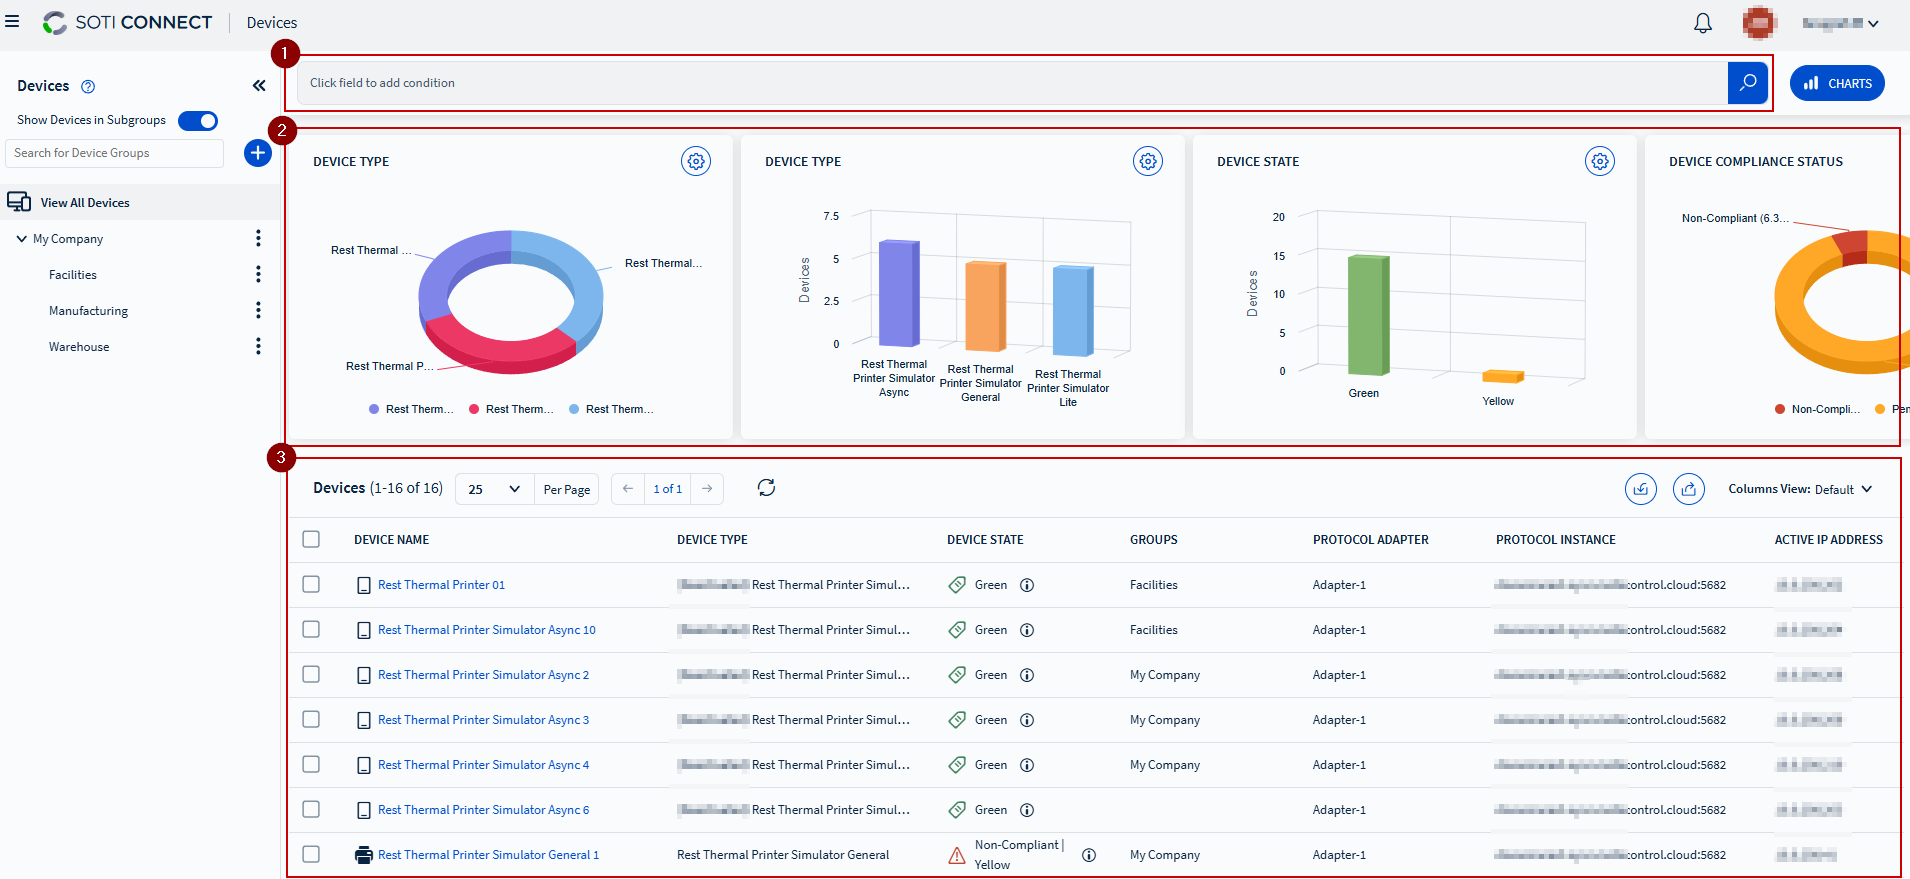Select all devices with header checkbox
This screenshot has height=879, width=1910.
click(x=311, y=539)
